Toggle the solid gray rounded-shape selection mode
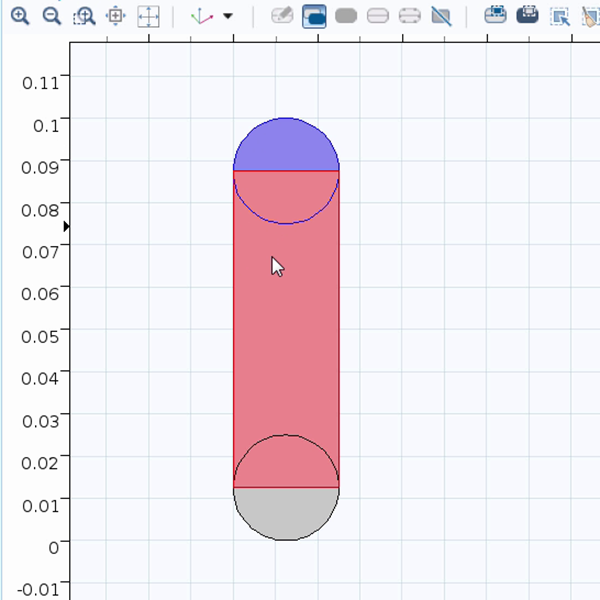Screen dimensions: 600x600 coord(346,16)
